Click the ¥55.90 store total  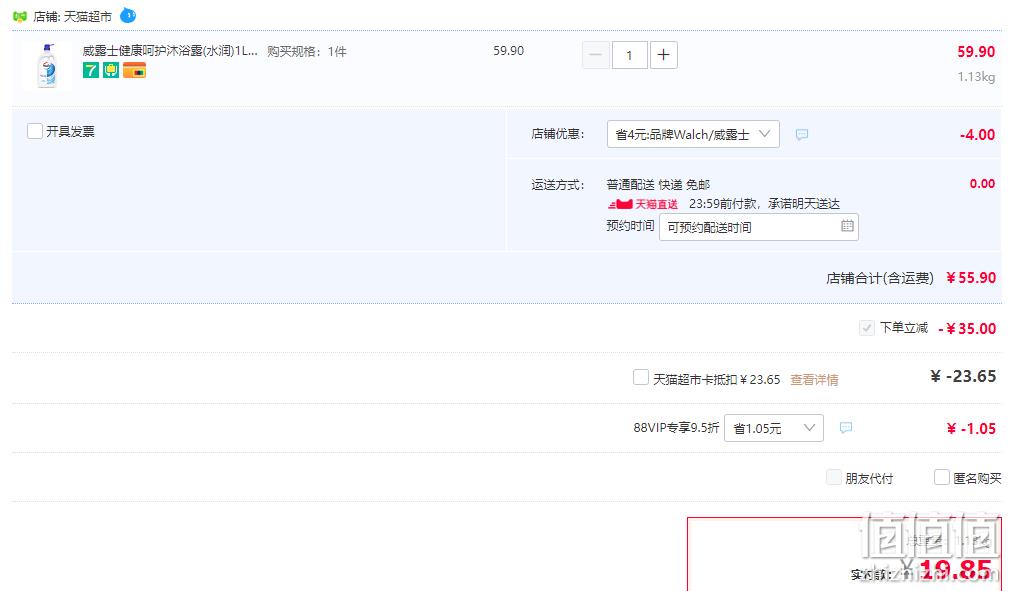[x=971, y=277]
